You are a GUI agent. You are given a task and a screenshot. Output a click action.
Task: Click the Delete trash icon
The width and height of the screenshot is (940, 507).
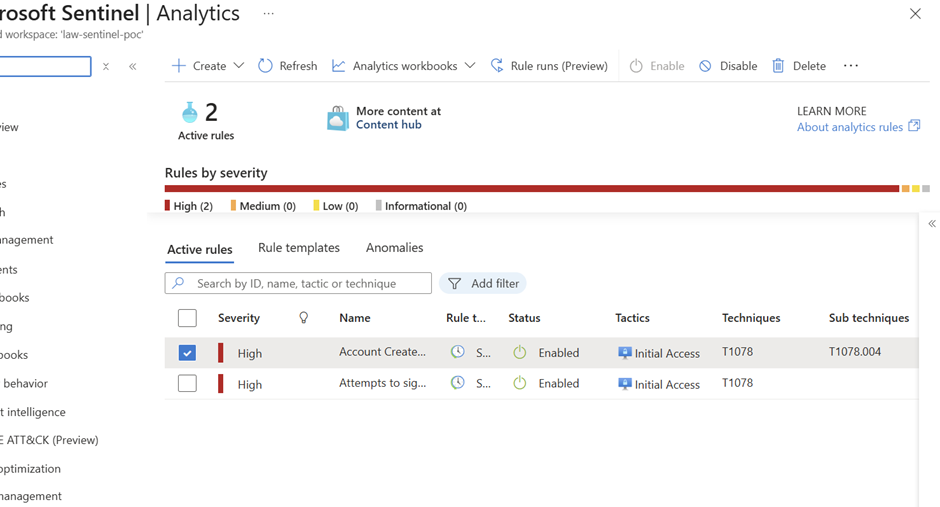[778, 66]
